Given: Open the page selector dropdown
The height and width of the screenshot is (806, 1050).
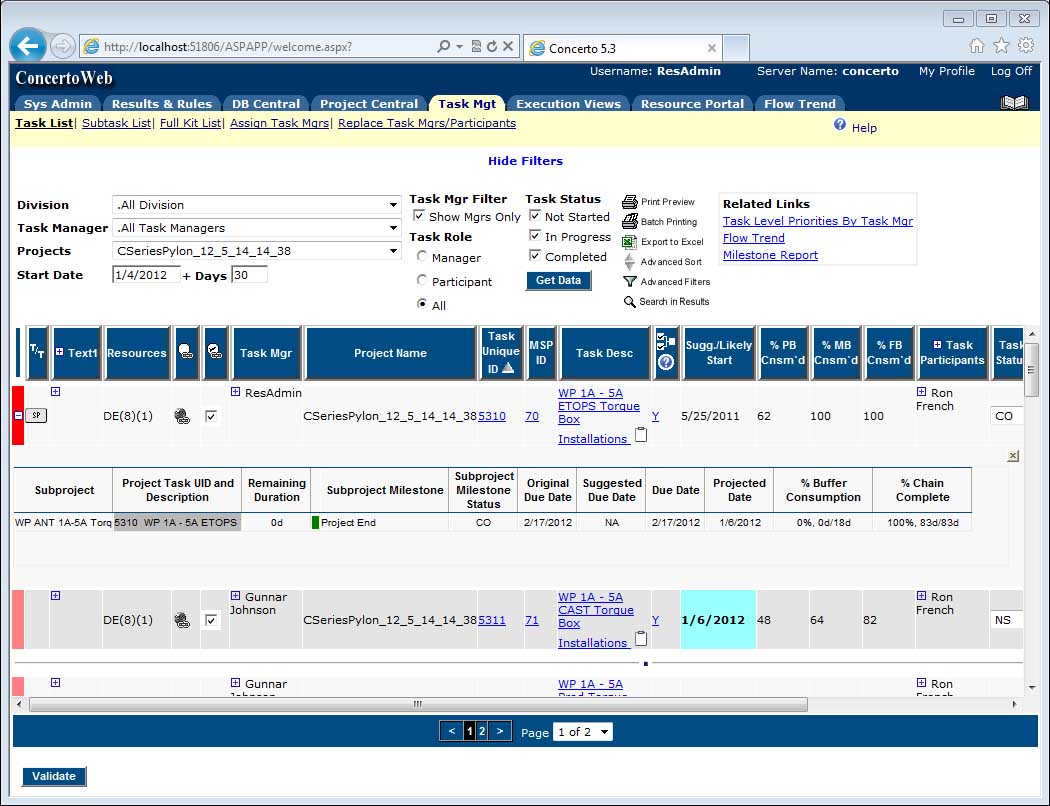Looking at the screenshot, I should click(584, 732).
